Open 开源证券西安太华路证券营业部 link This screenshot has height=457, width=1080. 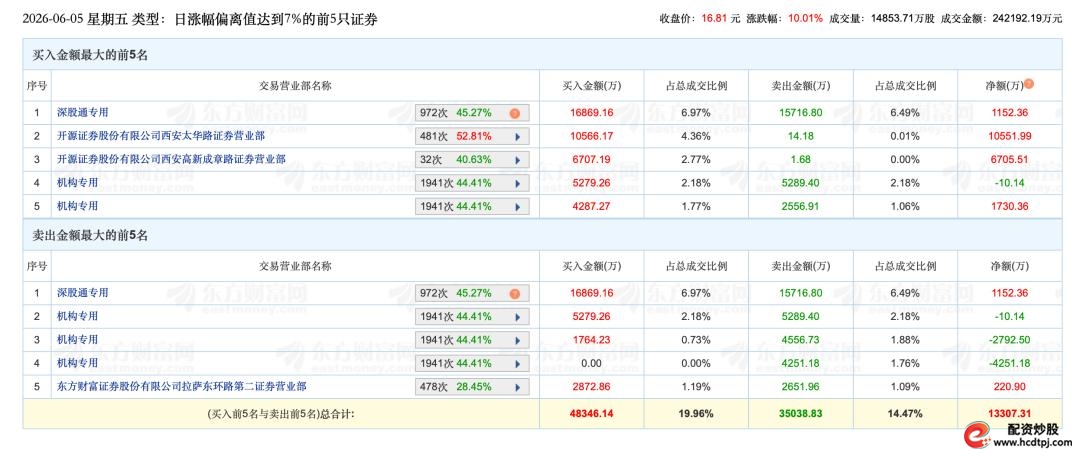(160, 136)
